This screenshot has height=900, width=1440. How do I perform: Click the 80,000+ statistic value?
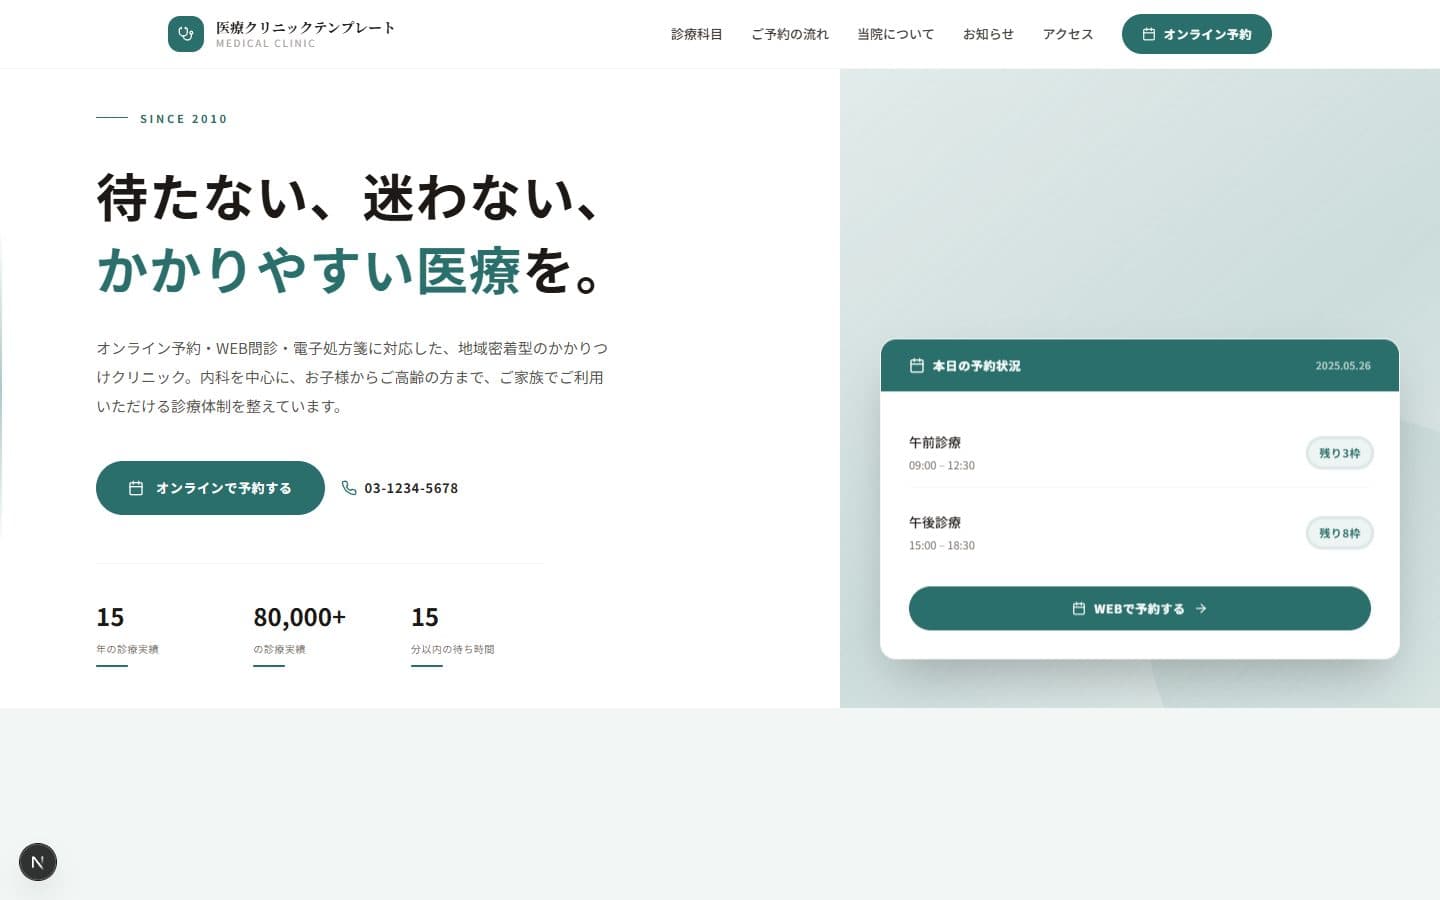coord(300,617)
